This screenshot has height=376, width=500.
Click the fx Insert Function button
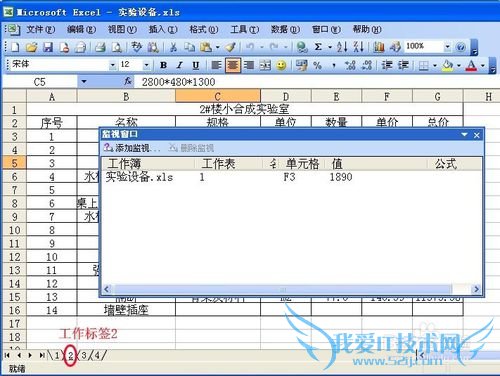click(128, 81)
